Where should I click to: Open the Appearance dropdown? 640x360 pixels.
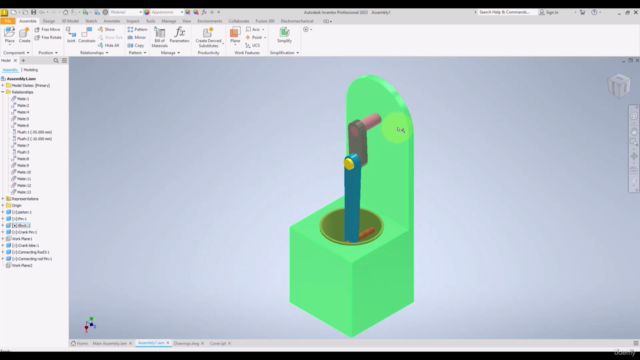(166, 12)
